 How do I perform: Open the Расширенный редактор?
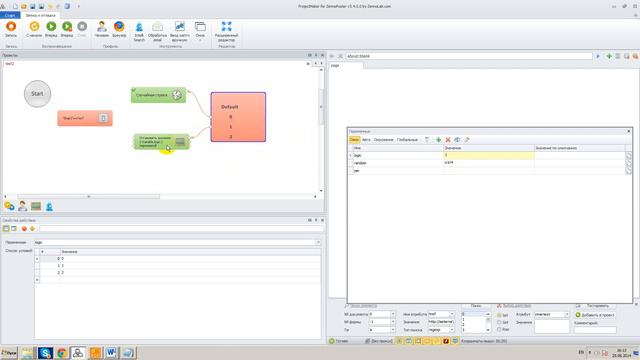227,31
